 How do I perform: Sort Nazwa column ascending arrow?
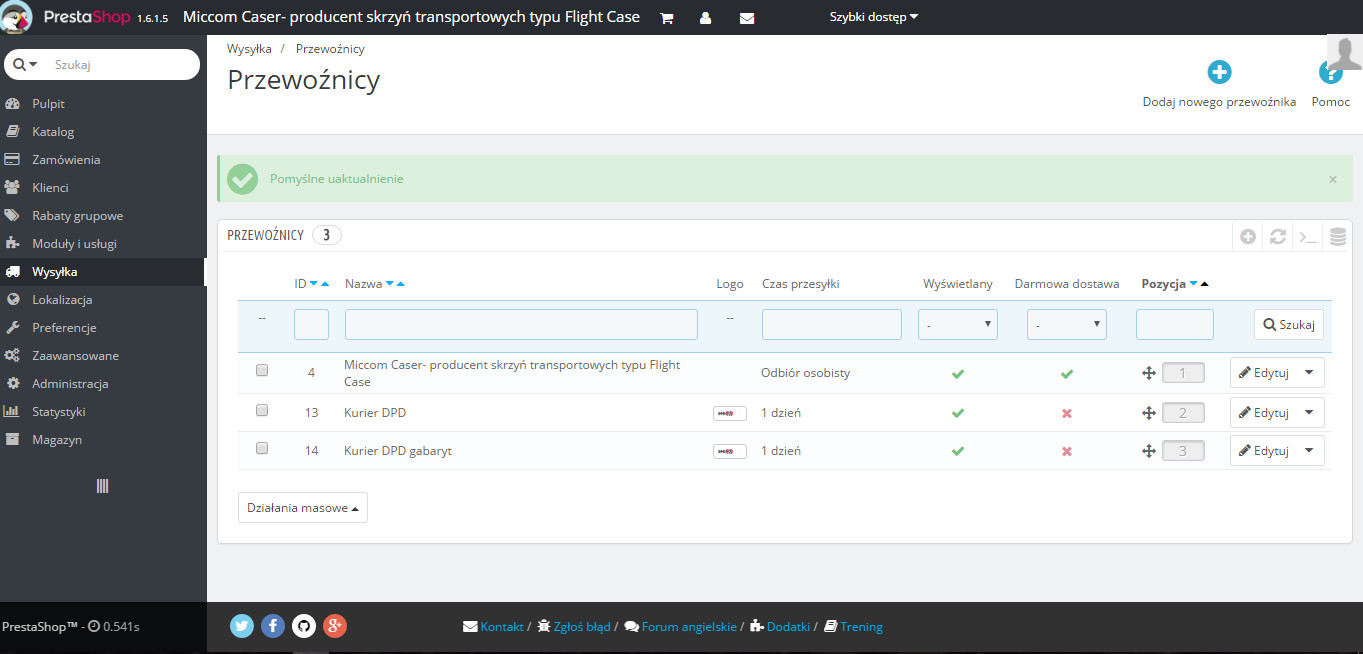401,284
